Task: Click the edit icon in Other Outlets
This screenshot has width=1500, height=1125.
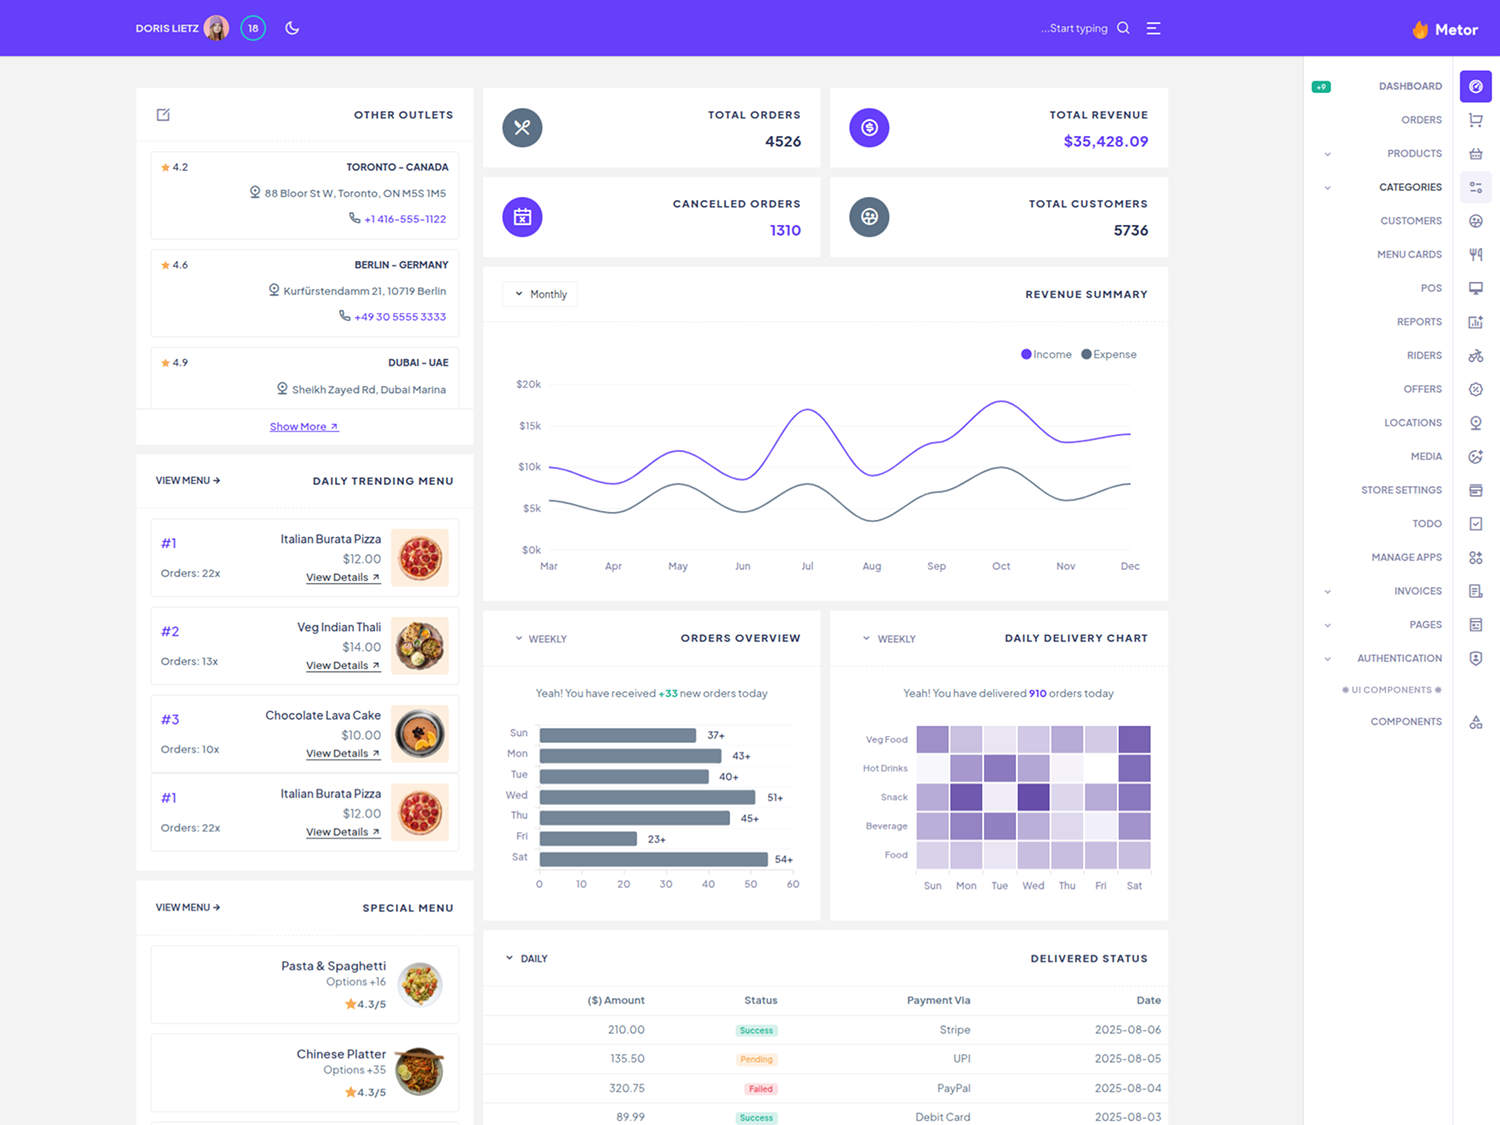Action: (163, 115)
